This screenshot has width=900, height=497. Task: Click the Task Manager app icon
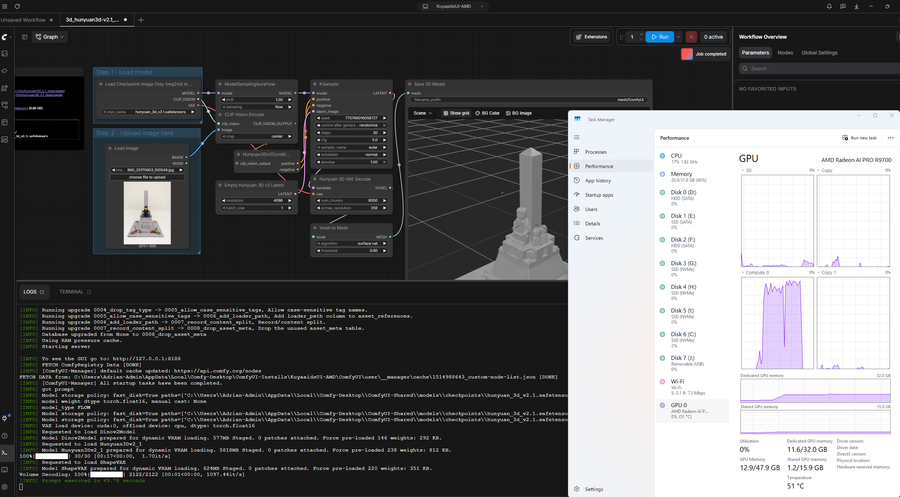point(577,119)
